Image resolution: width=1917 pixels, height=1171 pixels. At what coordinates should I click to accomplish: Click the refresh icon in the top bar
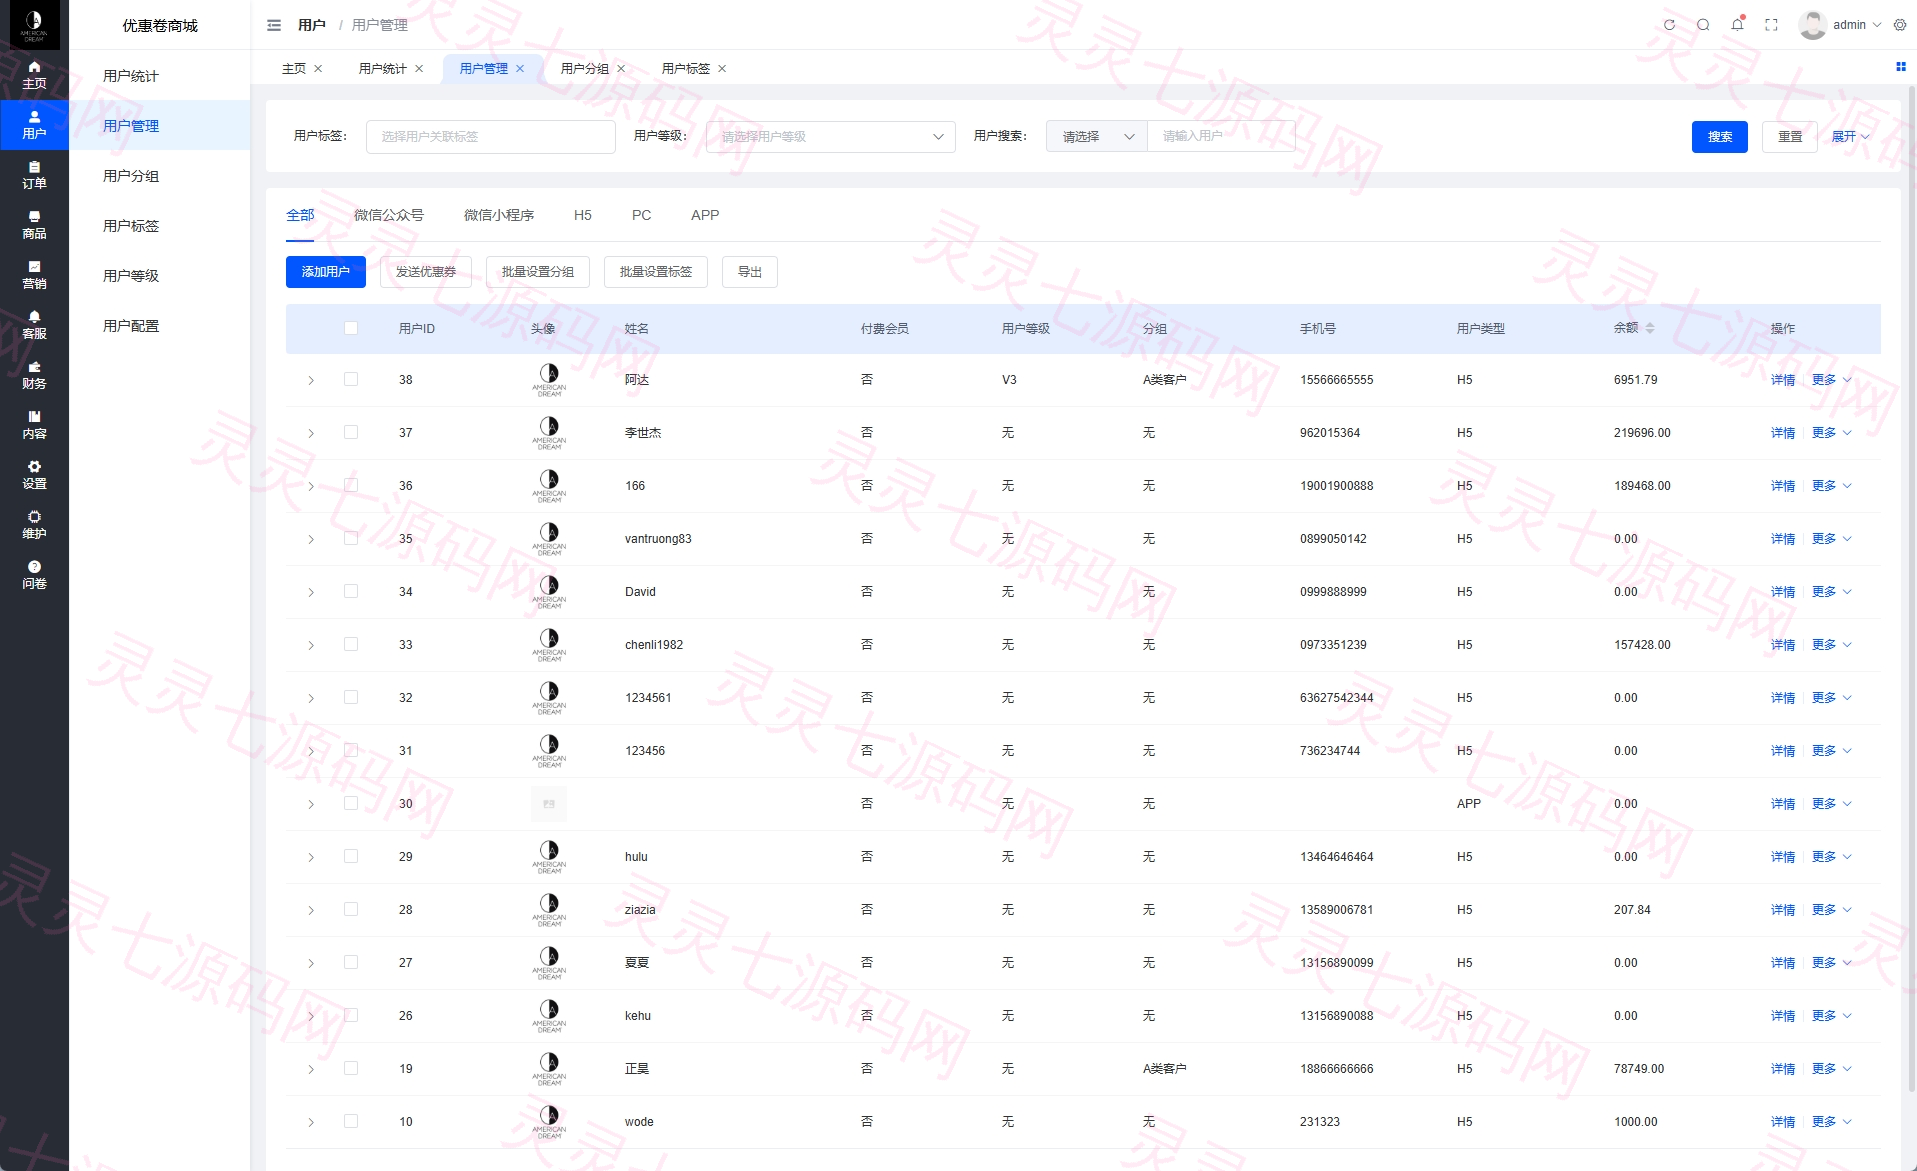click(1669, 25)
